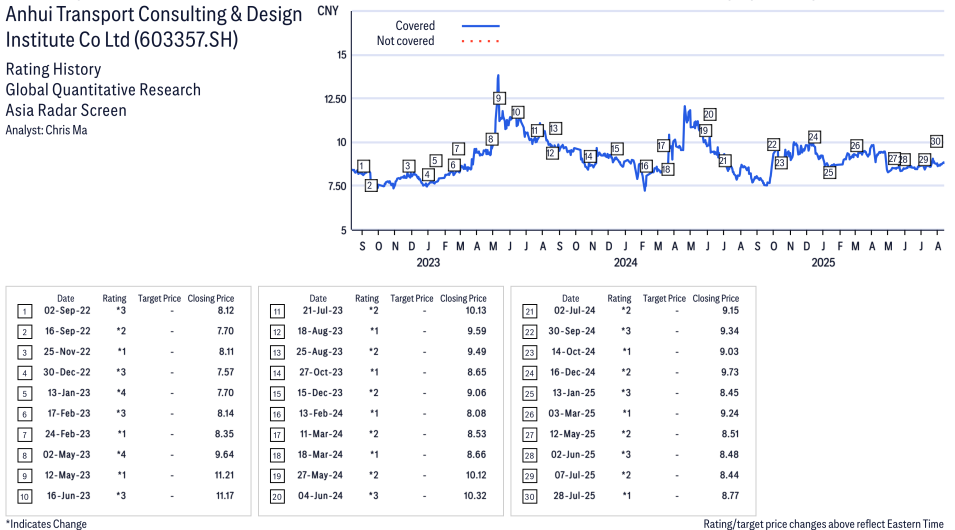Viewport: 955px width, 530px height.
Task: Click the 2025 year label on x-axis
Action: click(823, 263)
